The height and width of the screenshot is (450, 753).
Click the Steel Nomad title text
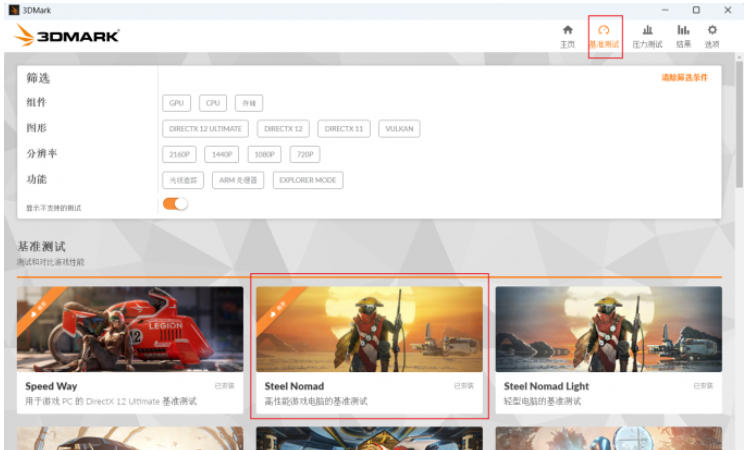(x=294, y=386)
